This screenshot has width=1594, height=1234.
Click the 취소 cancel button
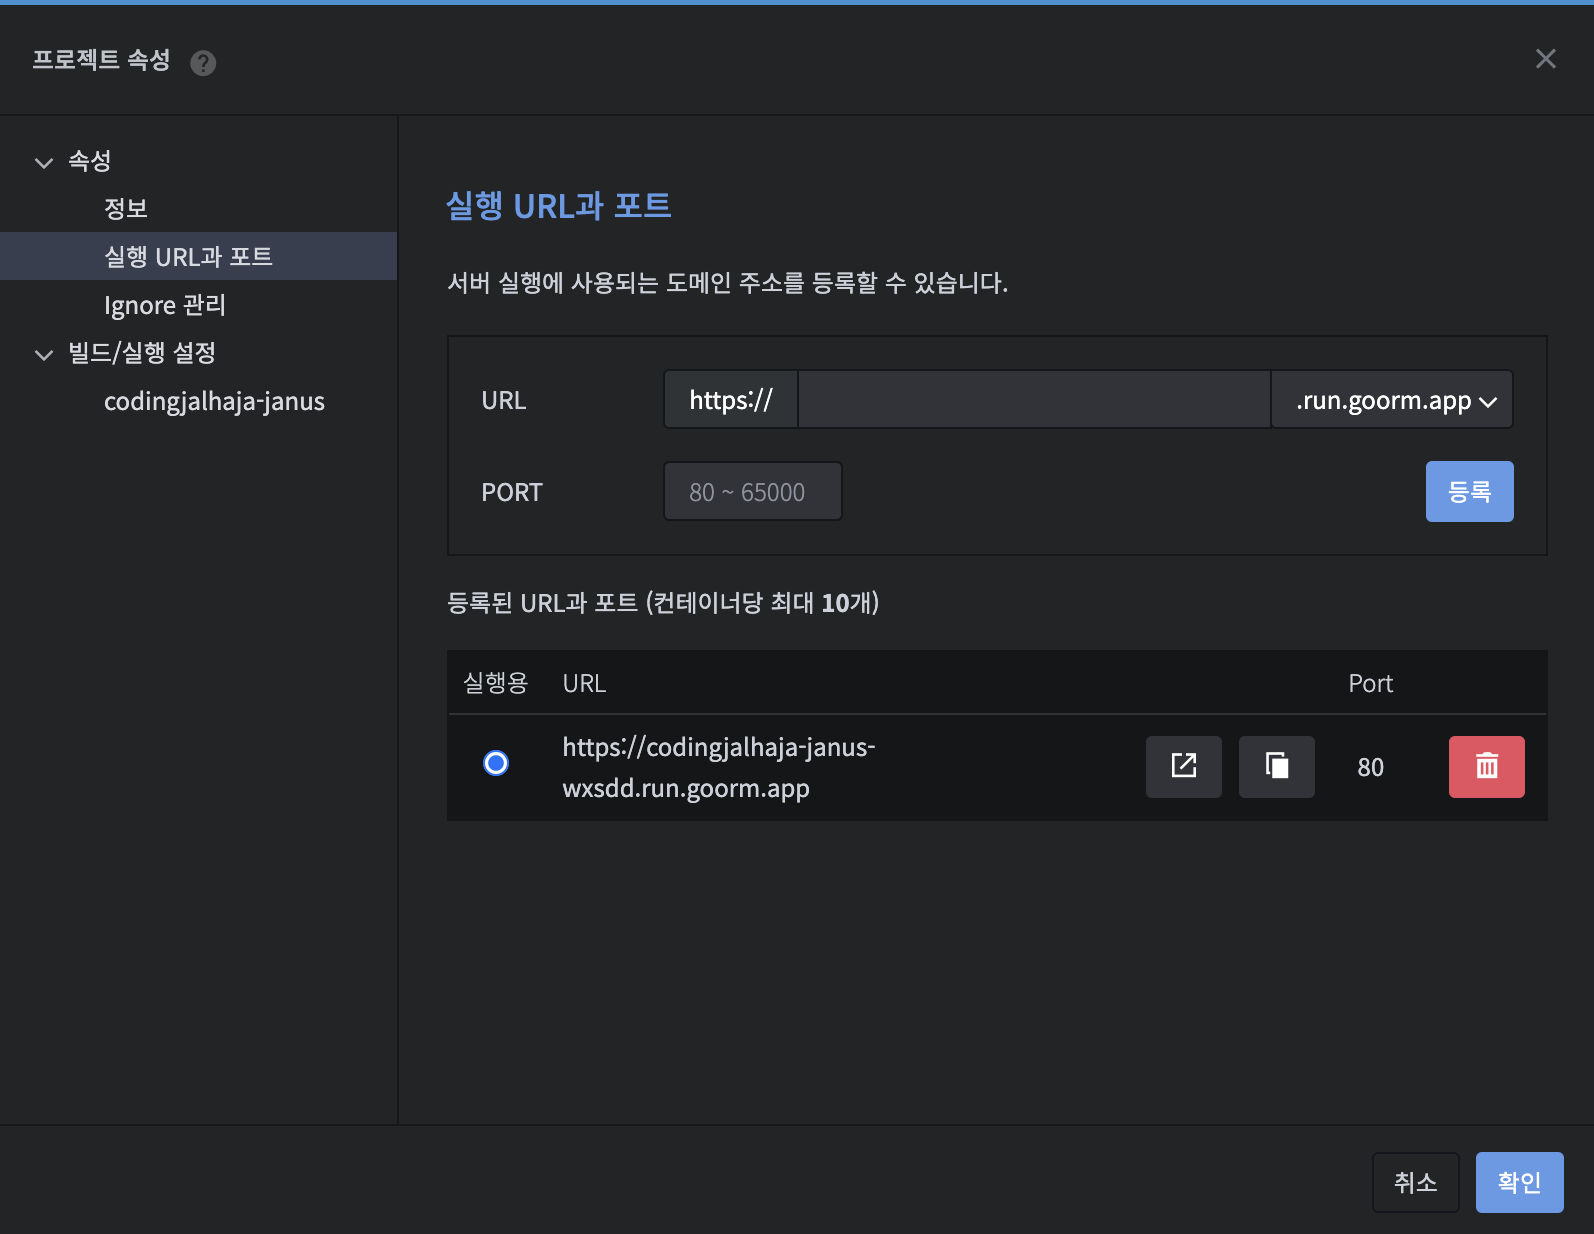[x=1415, y=1182]
